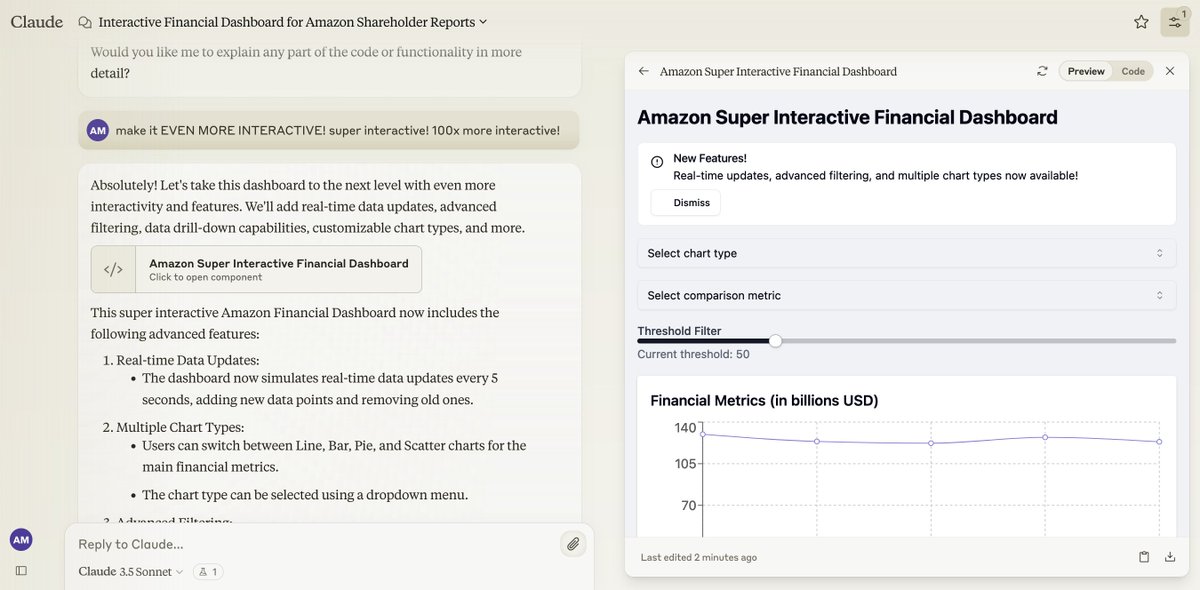This screenshot has width=1200, height=590.
Task: Switch to Code view
Action: point(1133,71)
